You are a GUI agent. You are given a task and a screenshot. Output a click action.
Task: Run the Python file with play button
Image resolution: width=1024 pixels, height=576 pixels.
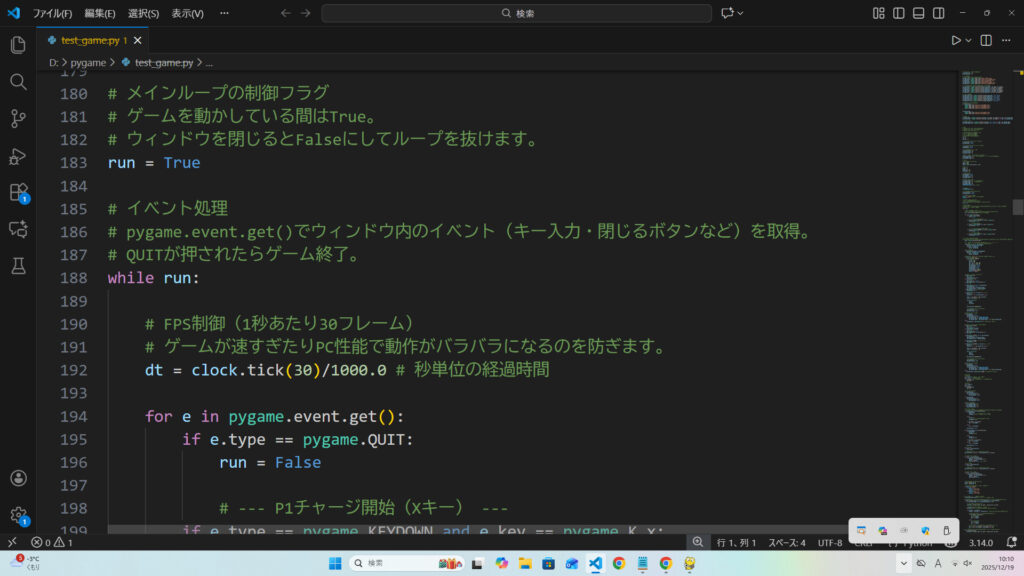955,40
